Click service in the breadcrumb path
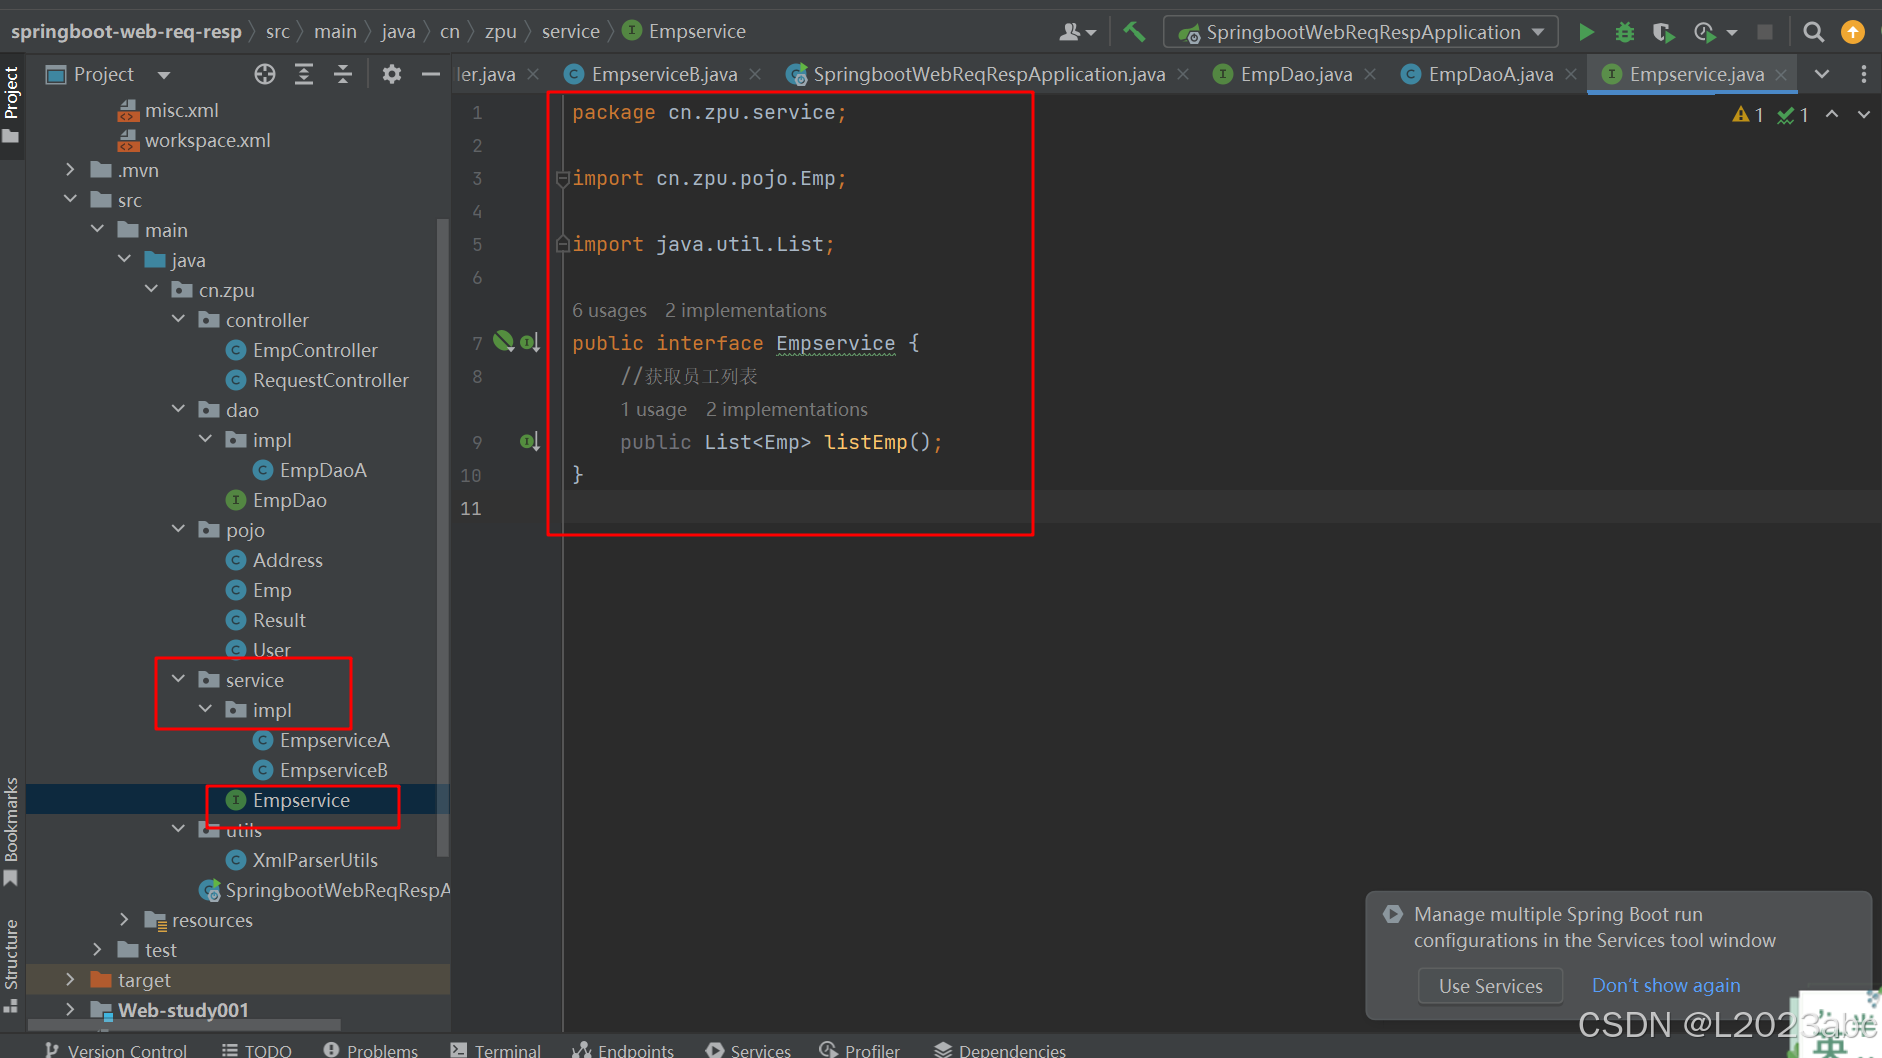This screenshot has height=1058, width=1882. pos(571,32)
